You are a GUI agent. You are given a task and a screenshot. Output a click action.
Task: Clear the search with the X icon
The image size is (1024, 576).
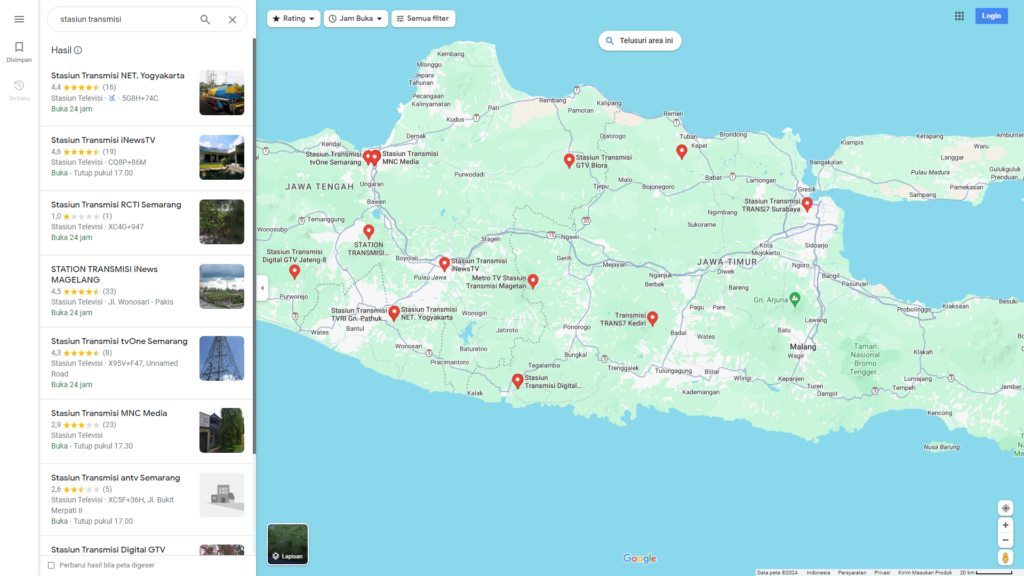pyautogui.click(x=232, y=20)
